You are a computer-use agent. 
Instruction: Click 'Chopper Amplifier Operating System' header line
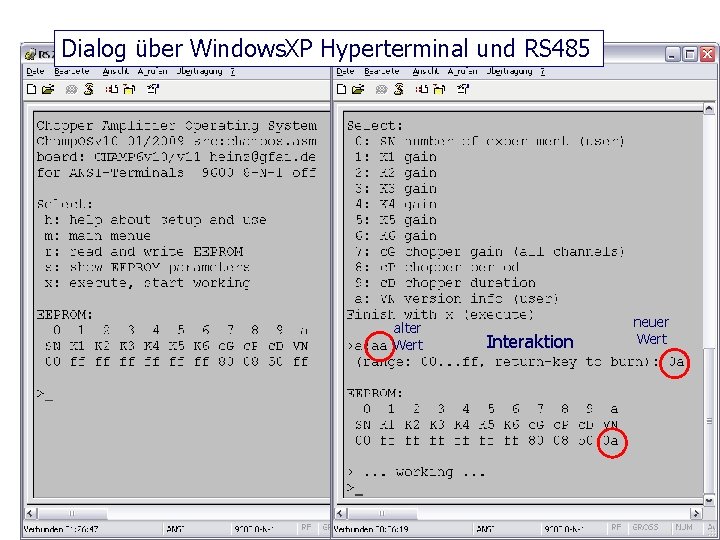coord(177,126)
